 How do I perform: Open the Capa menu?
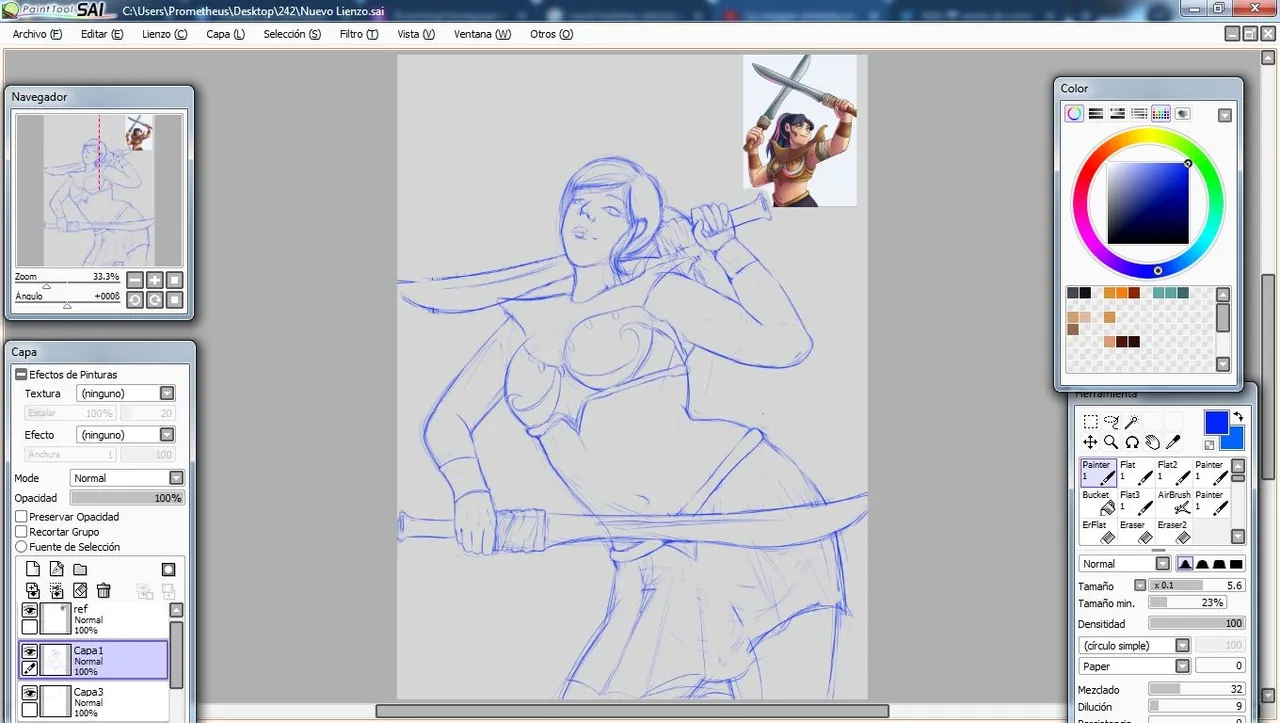(225, 34)
